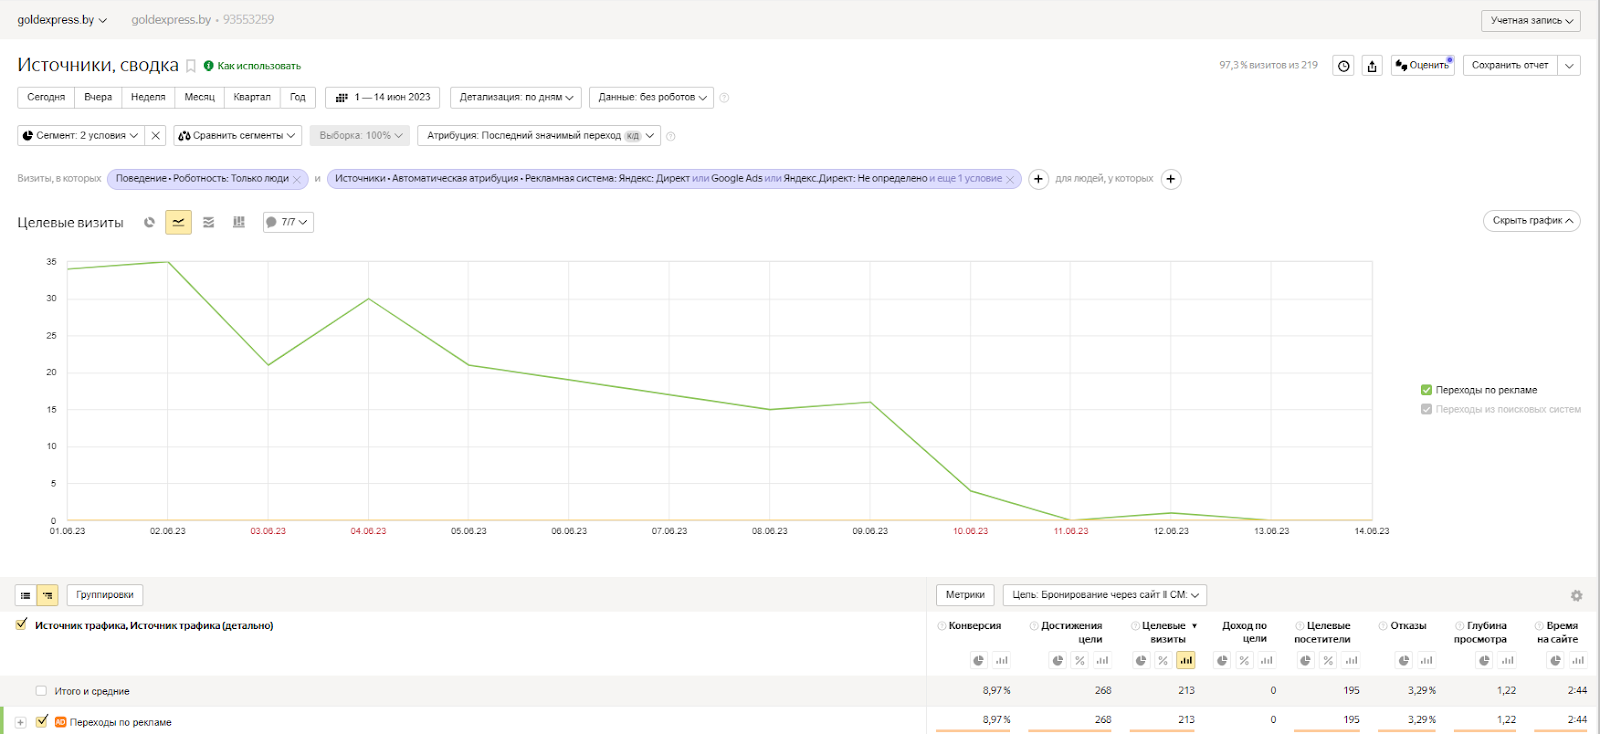Switch the chart to pie chart view
This screenshot has width=1600, height=734.
tap(149, 222)
